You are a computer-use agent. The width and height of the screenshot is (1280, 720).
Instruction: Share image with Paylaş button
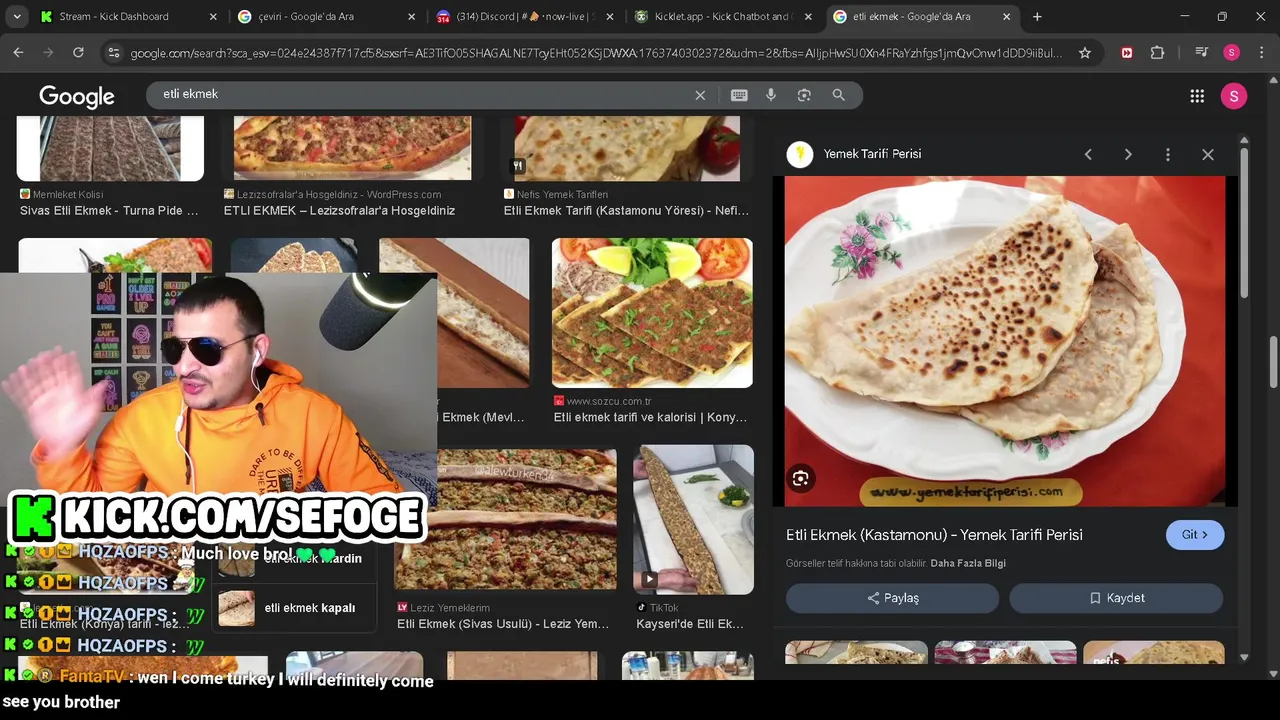(x=892, y=598)
